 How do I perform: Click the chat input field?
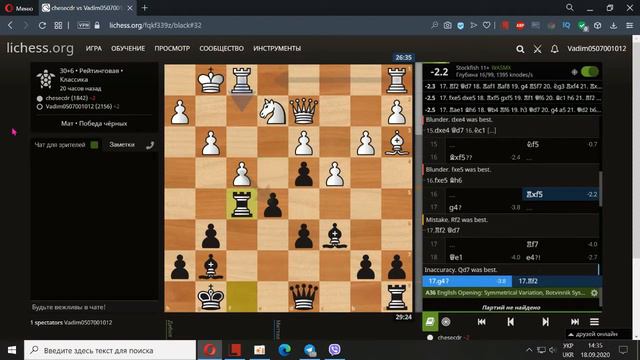94,307
